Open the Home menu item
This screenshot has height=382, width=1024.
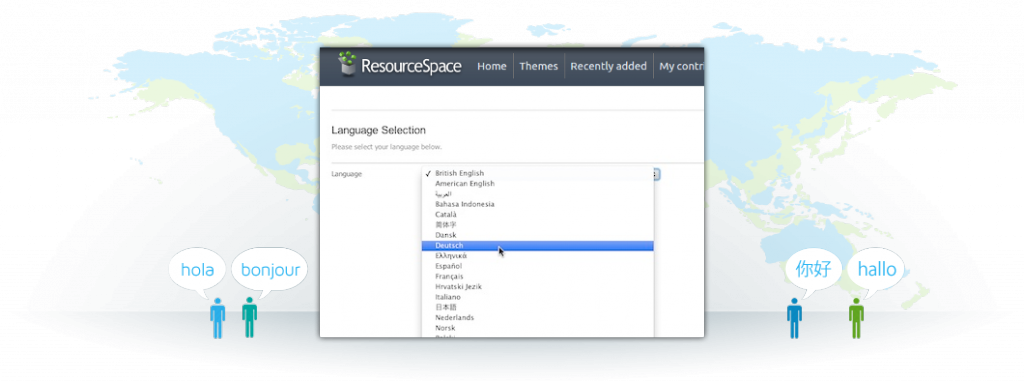pyautogui.click(x=492, y=66)
